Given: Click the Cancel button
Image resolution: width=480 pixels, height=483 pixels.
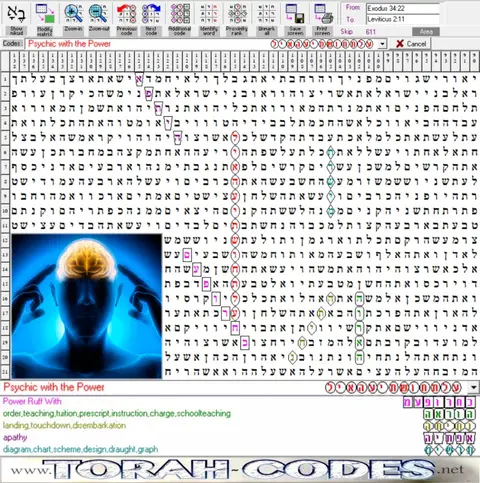Looking at the screenshot, I should tap(411, 44).
